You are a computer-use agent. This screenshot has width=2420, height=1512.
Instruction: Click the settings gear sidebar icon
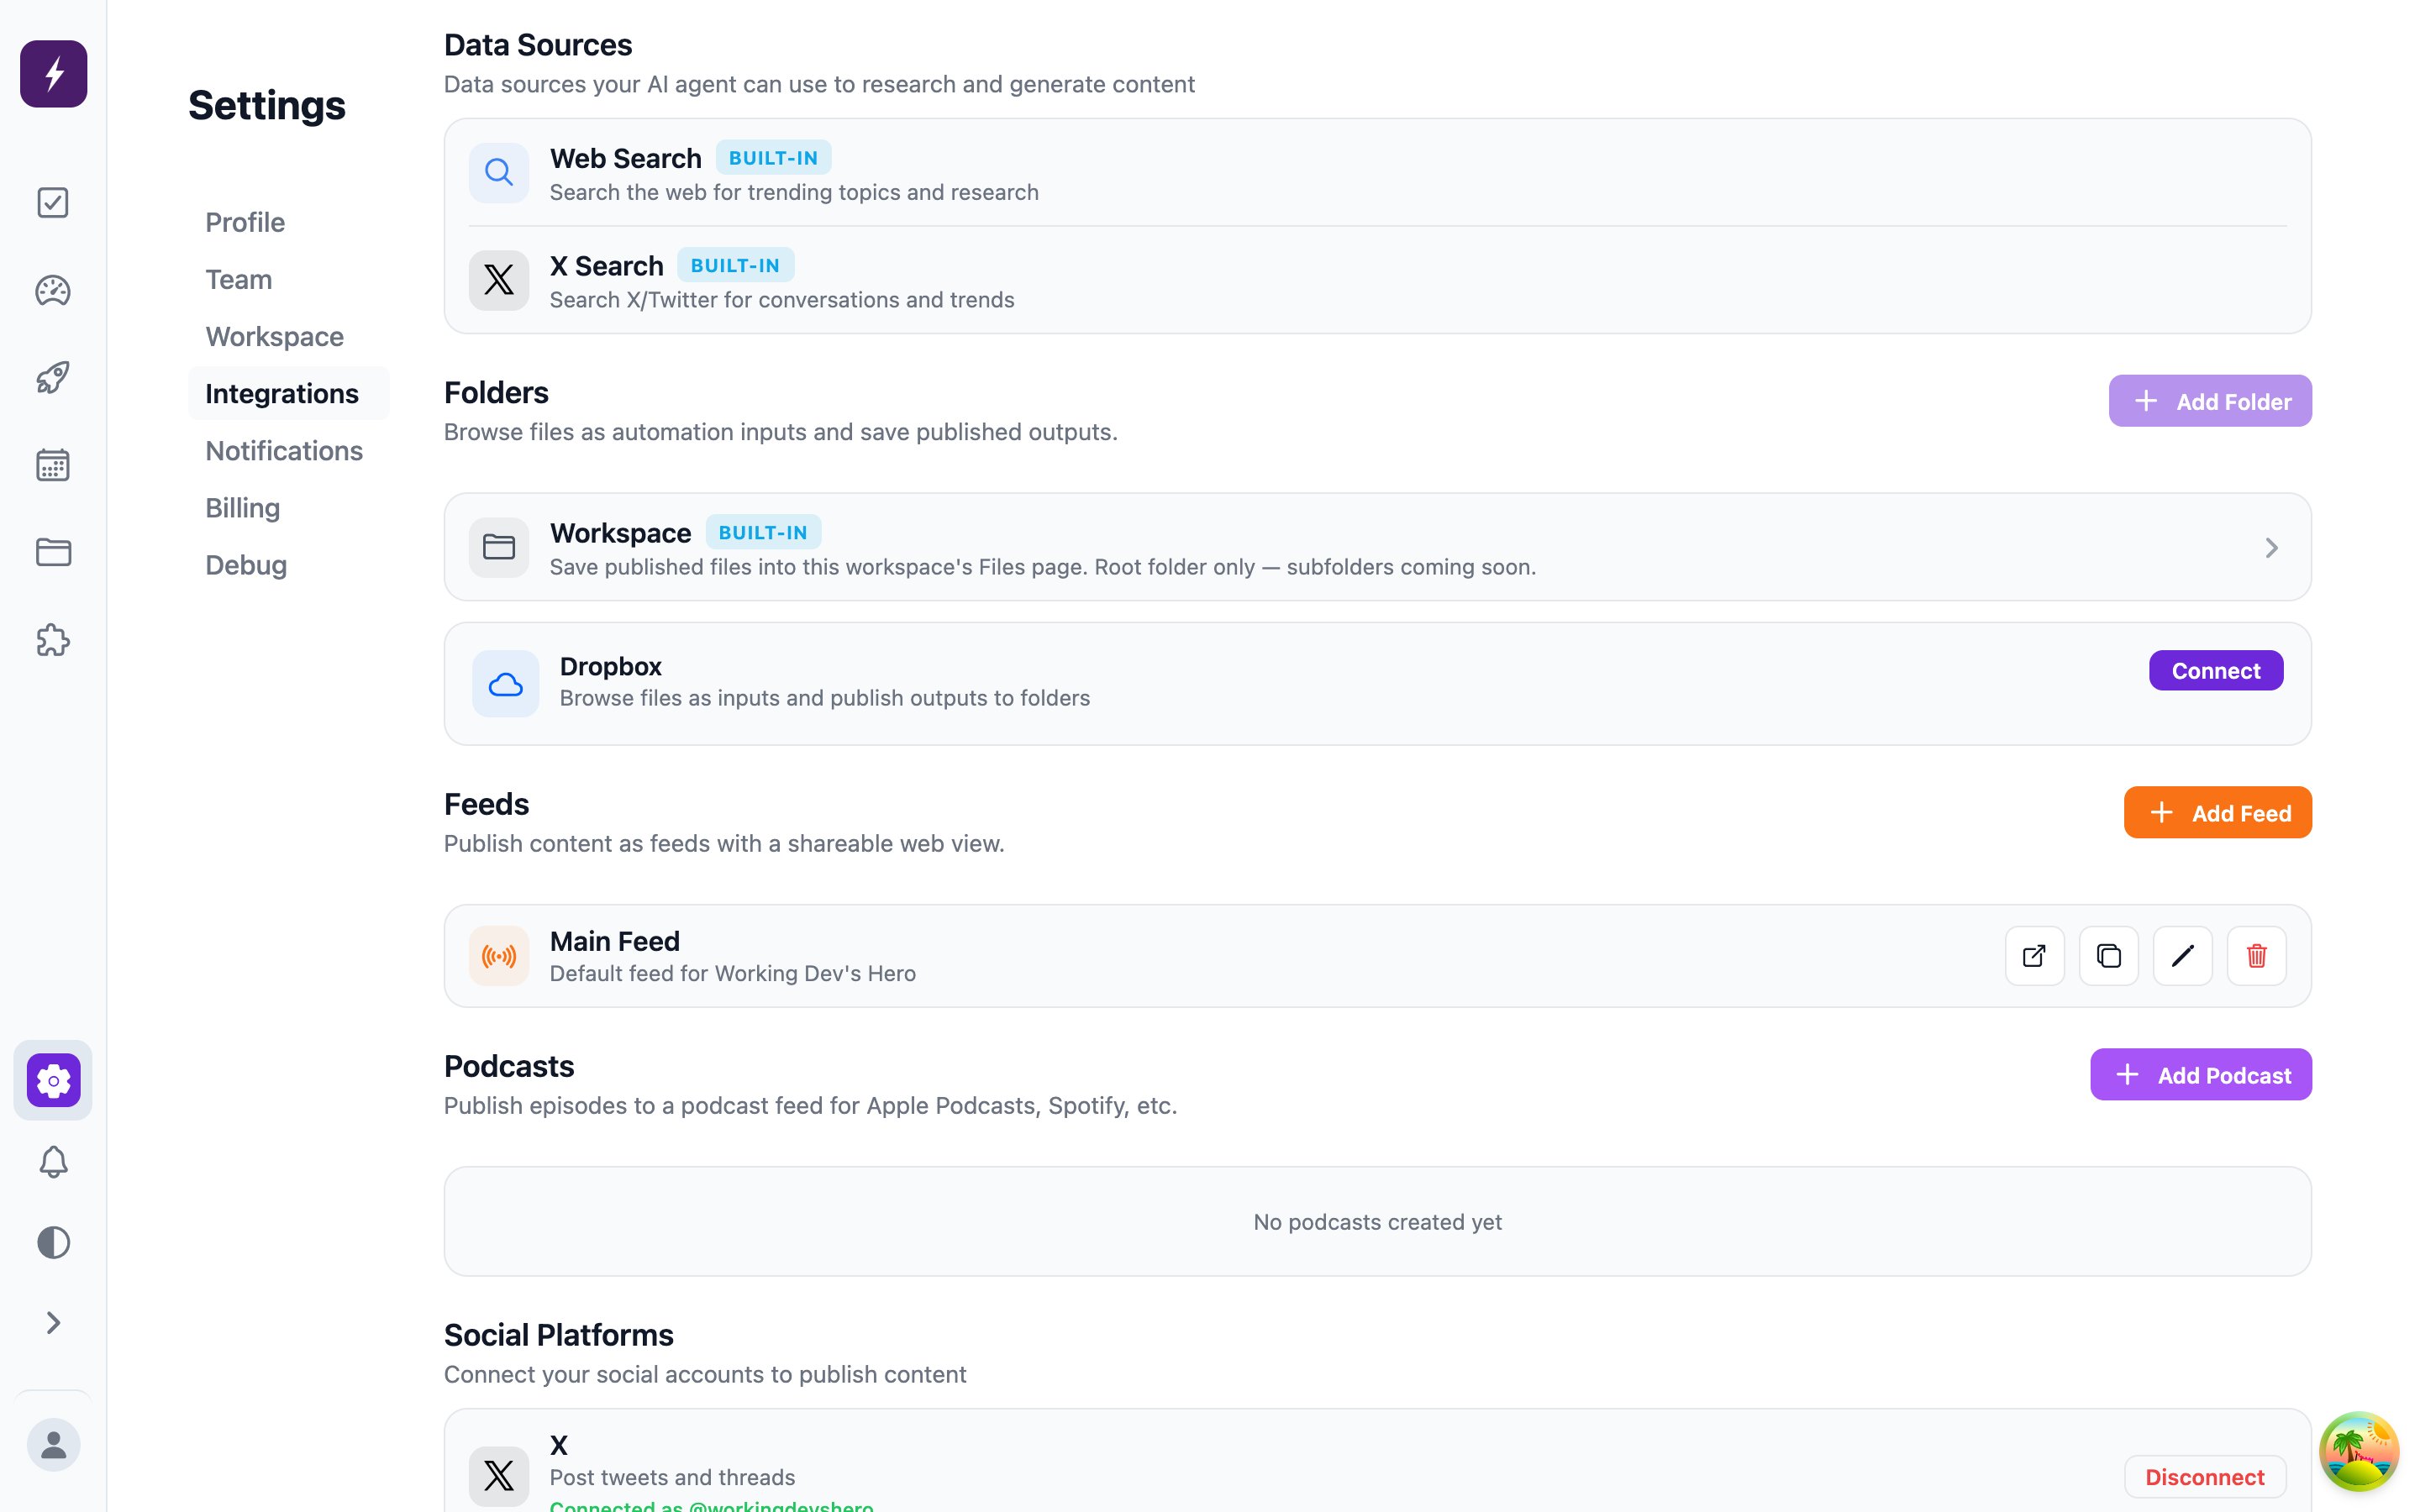53,1080
